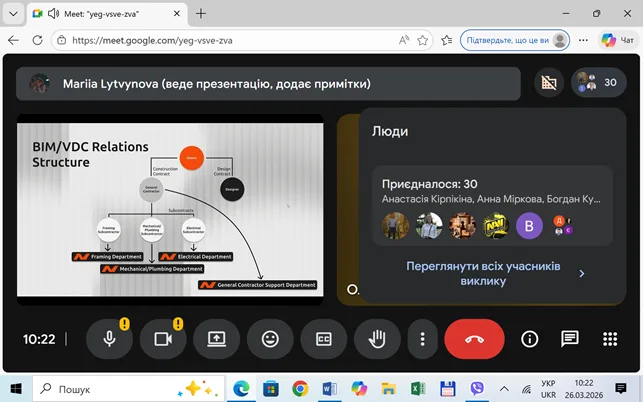643x402 pixels.
Task: Click the BIM/VDC presentation slide thumbnail
Action: click(x=170, y=207)
